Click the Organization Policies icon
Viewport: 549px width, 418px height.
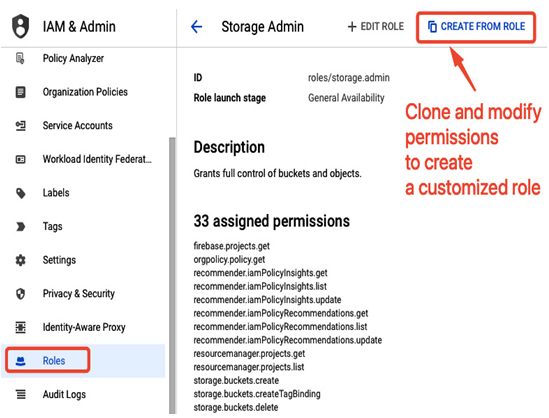click(20, 92)
